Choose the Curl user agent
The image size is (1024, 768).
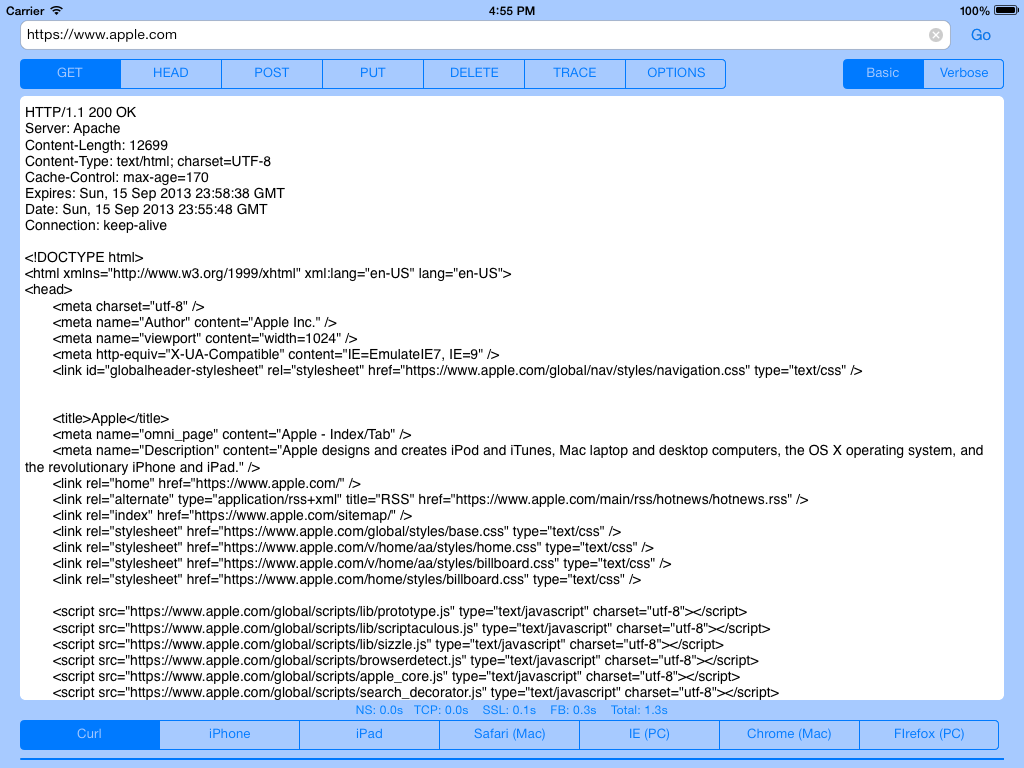tap(89, 734)
